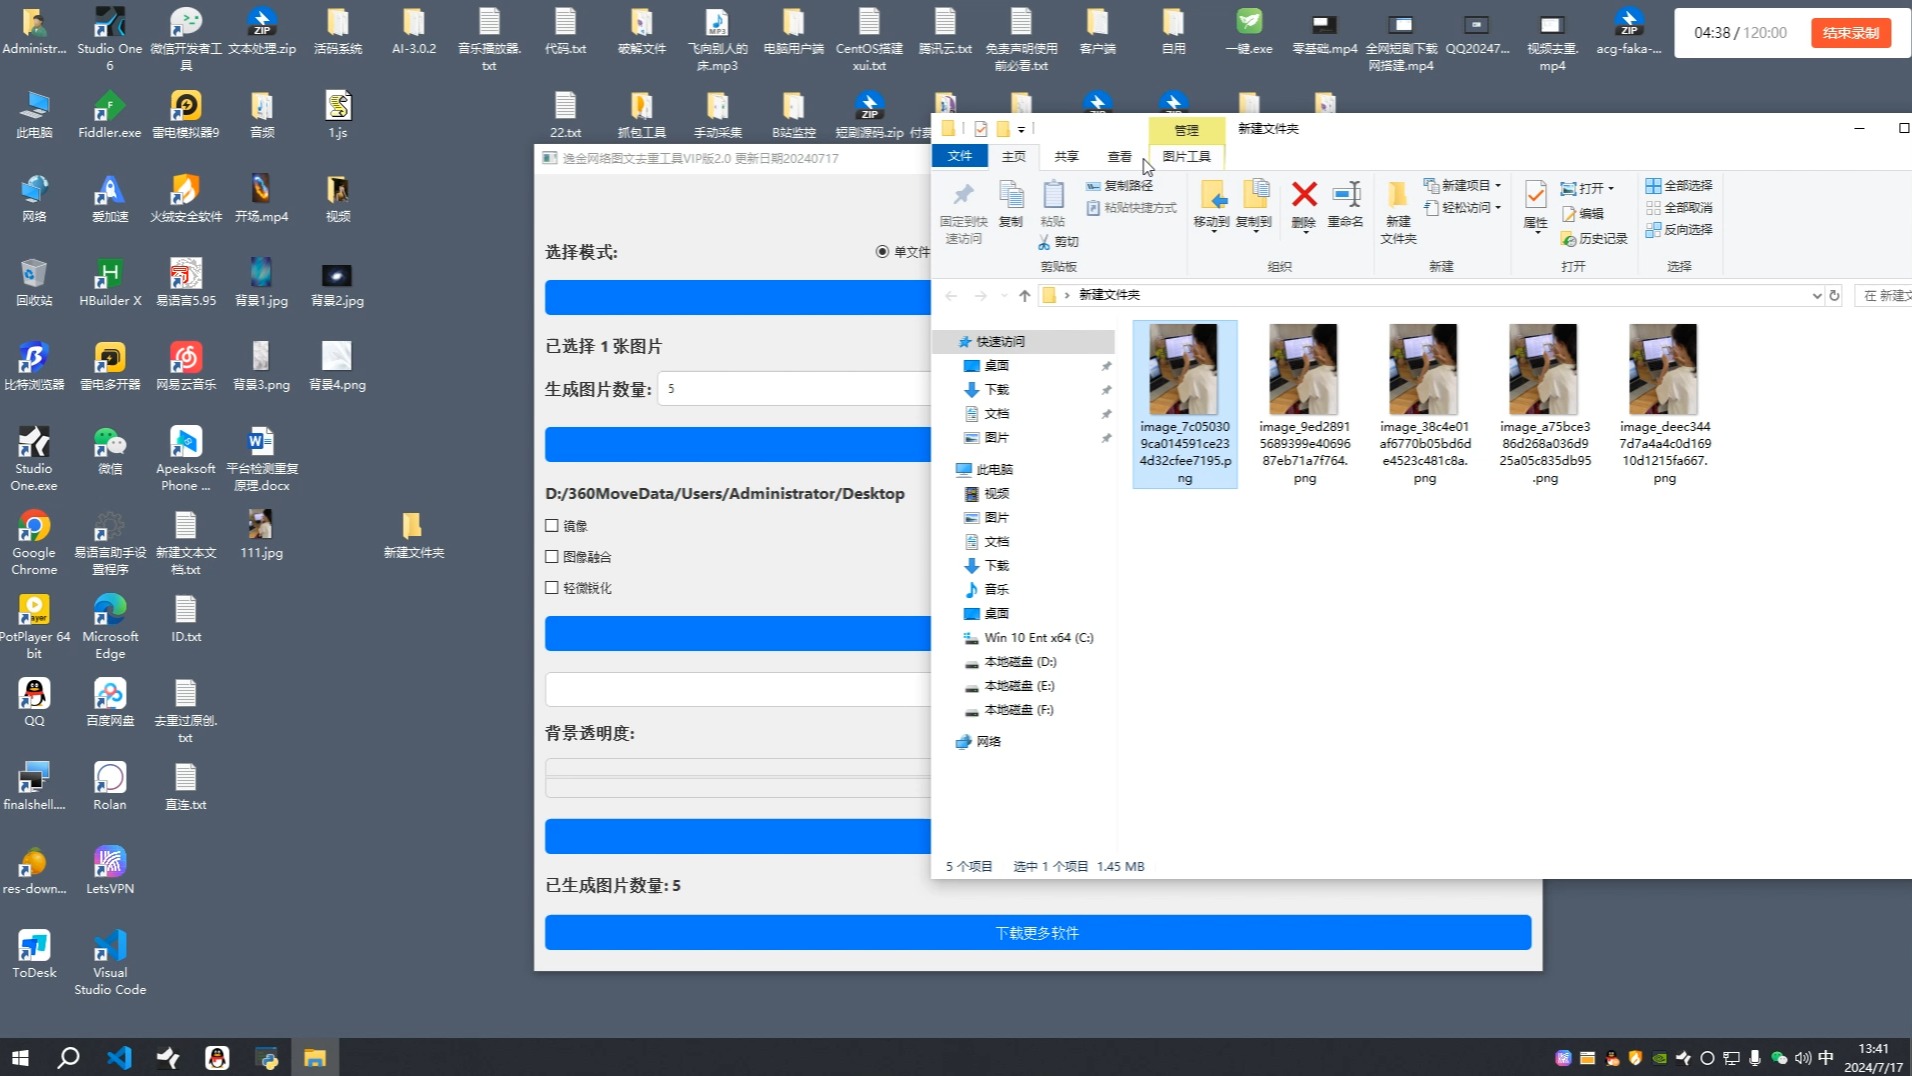Image resolution: width=1912 pixels, height=1076 pixels.
Task: Click the Windows Start button
Action: 20,1057
